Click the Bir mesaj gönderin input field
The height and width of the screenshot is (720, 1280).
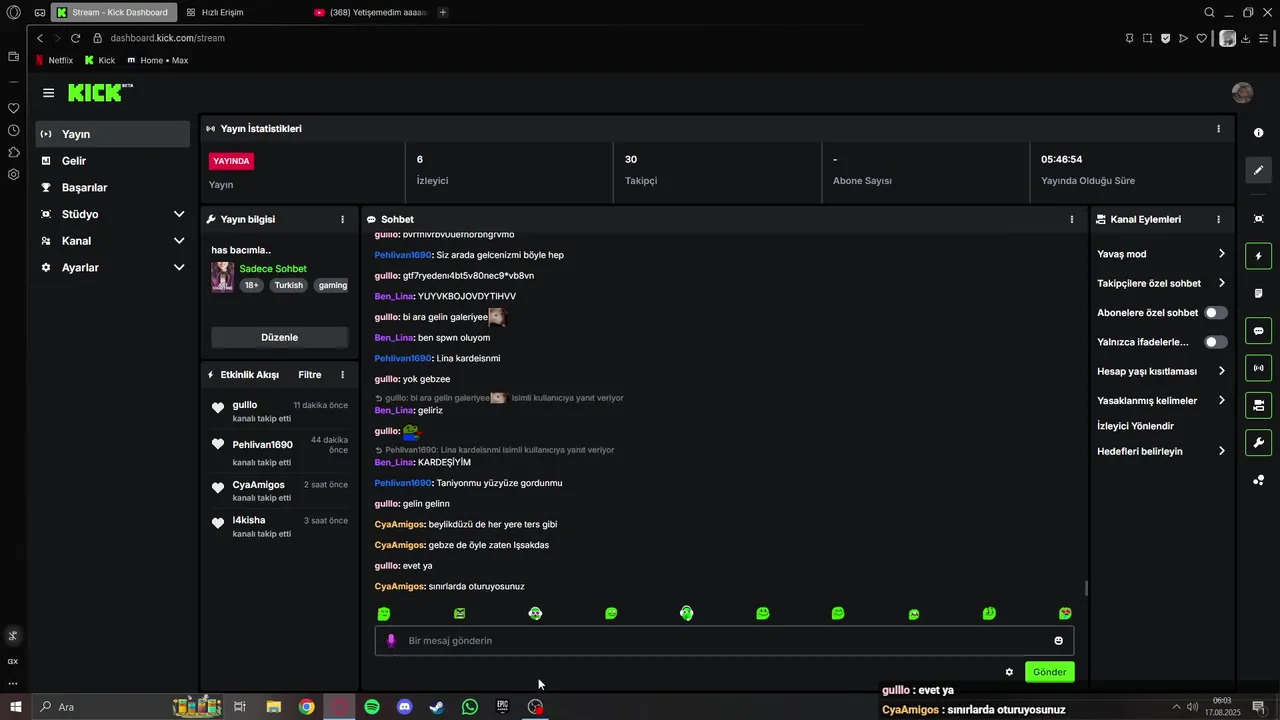coord(724,641)
